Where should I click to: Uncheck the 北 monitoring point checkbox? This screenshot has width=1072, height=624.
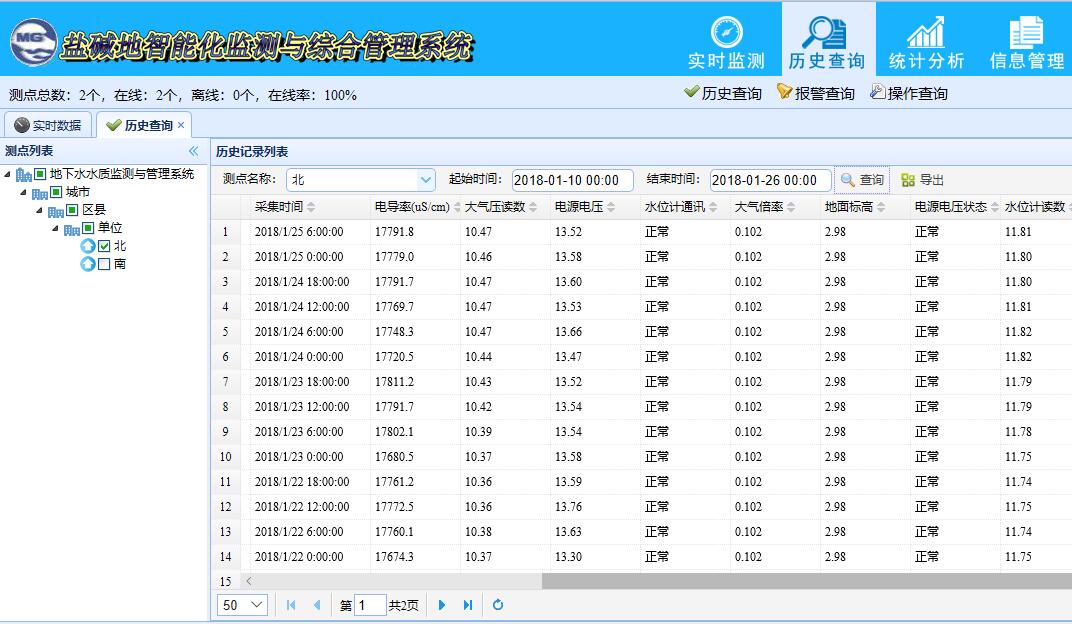(104, 246)
